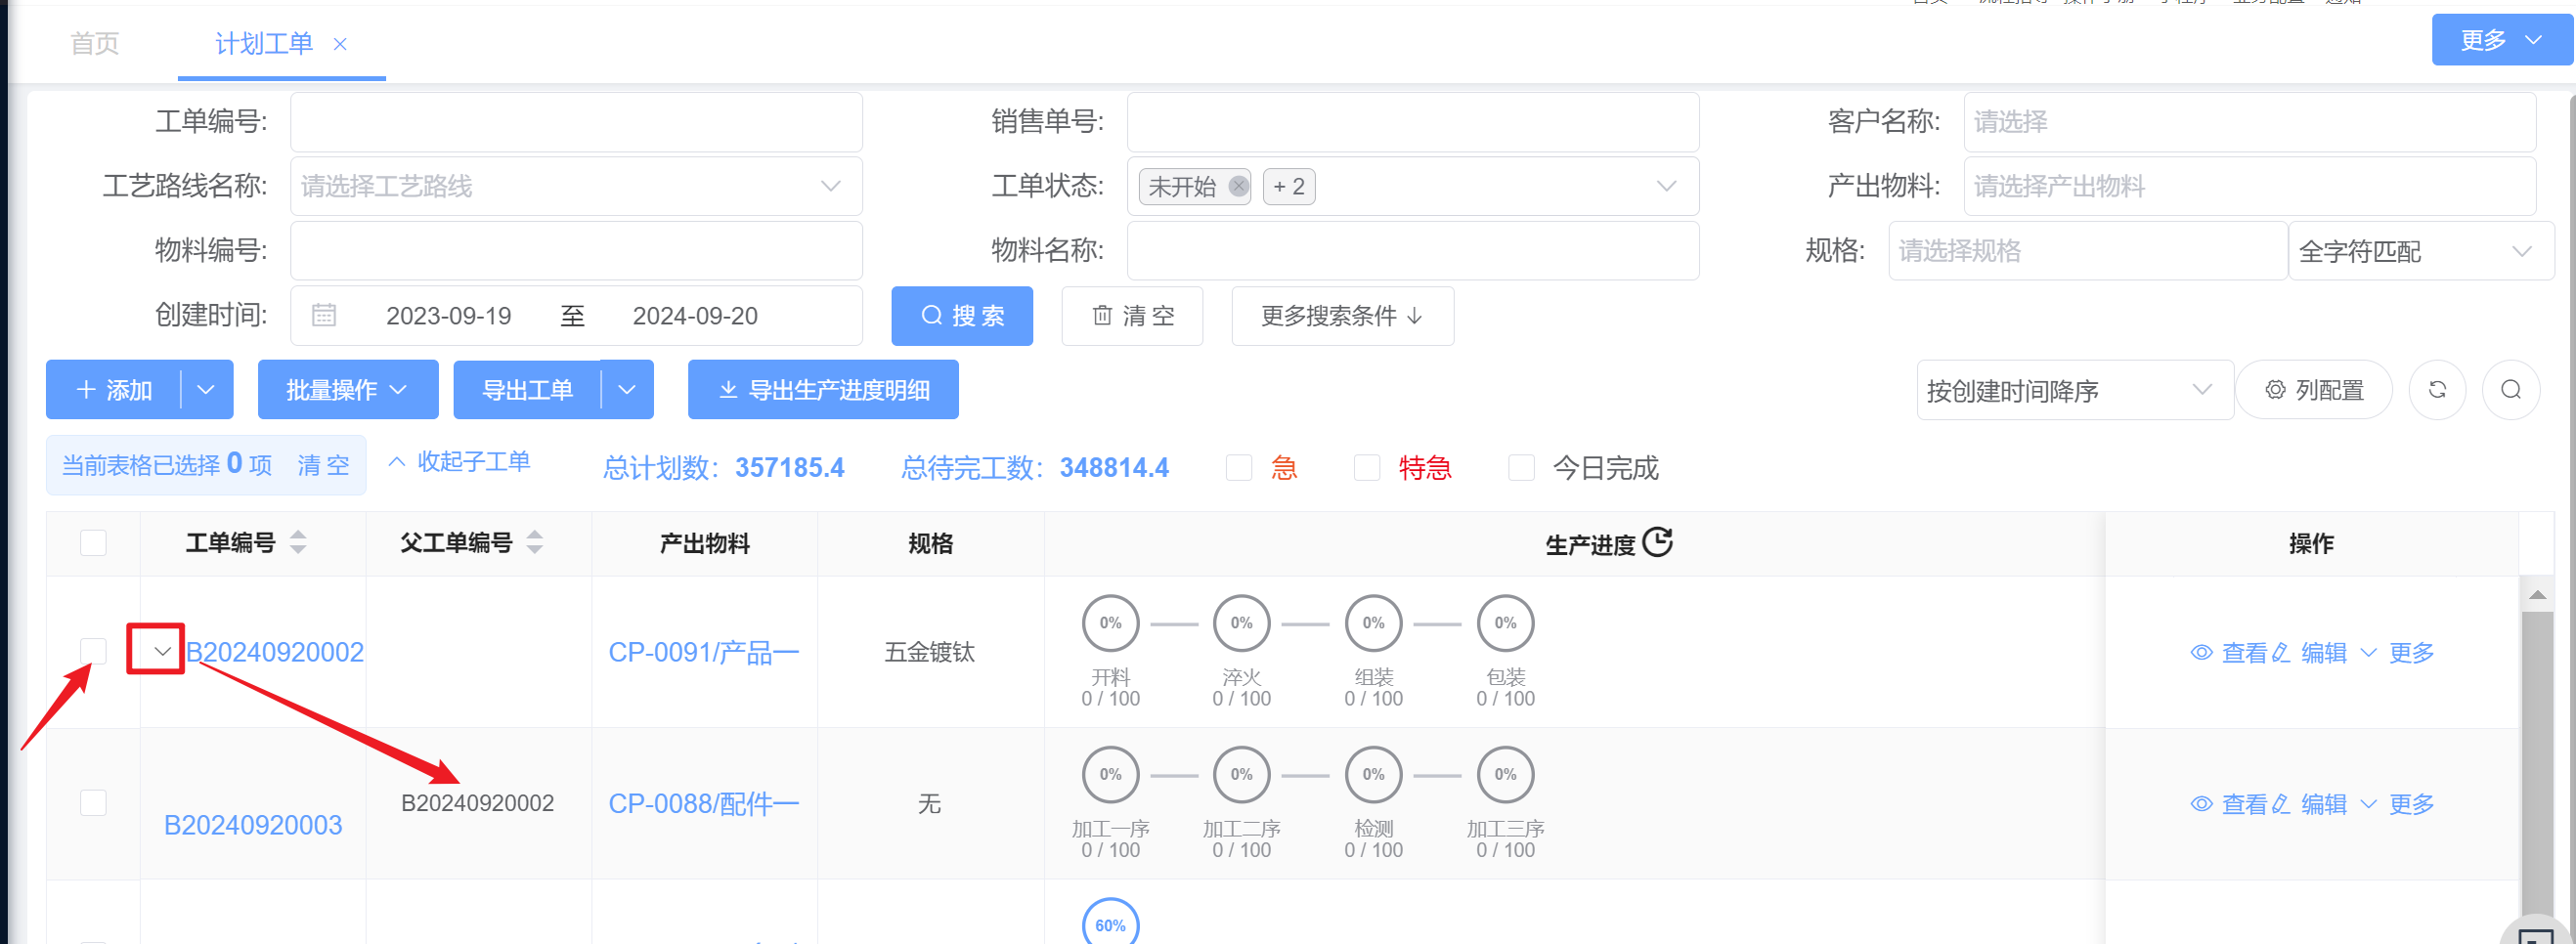Click the 生产进度 refresh clock icon
The image size is (2576, 944).
coord(1657,542)
